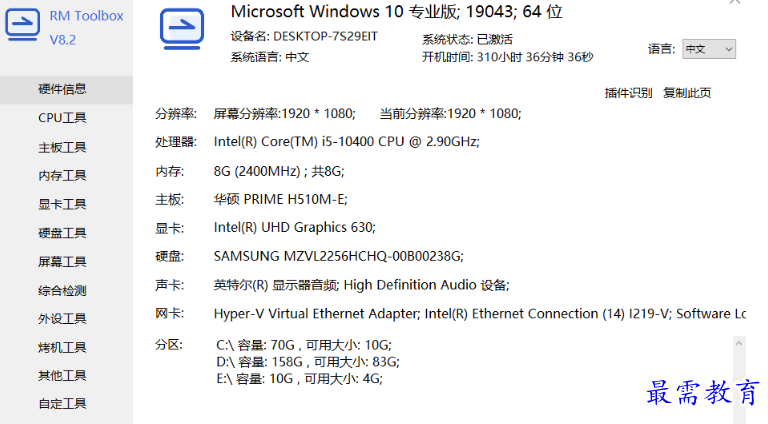This screenshot has width=768, height=424.
Task: Open 烤机工具 stress test tools
Action: (x=62, y=348)
